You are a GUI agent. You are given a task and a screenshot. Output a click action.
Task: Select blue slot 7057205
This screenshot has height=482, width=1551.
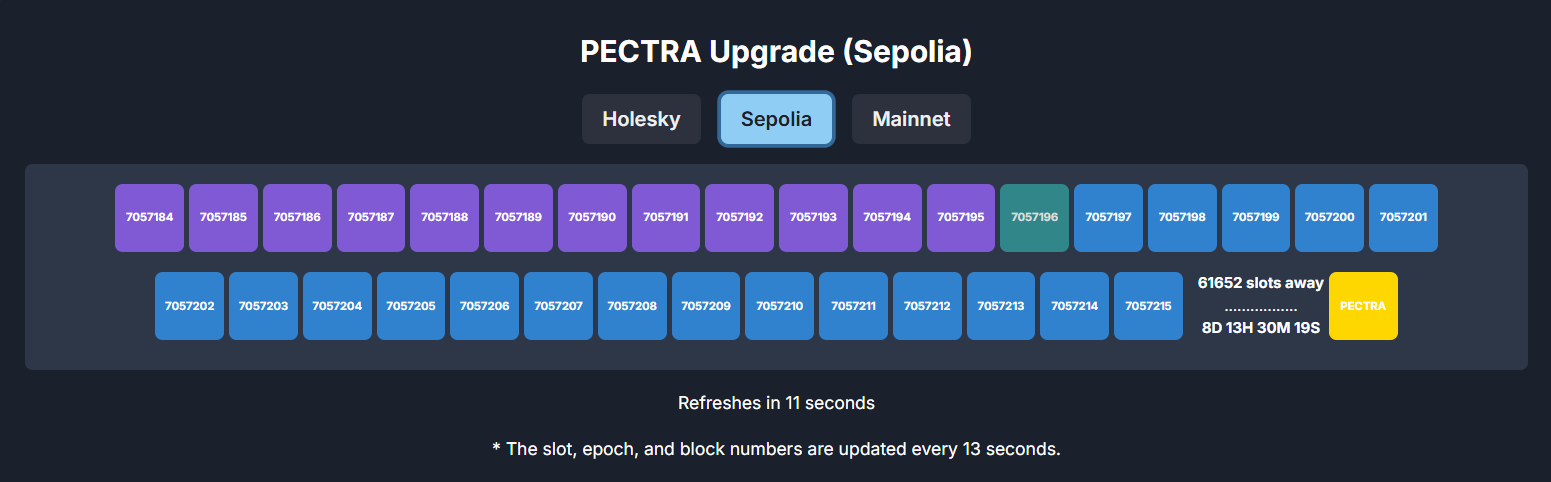(411, 306)
